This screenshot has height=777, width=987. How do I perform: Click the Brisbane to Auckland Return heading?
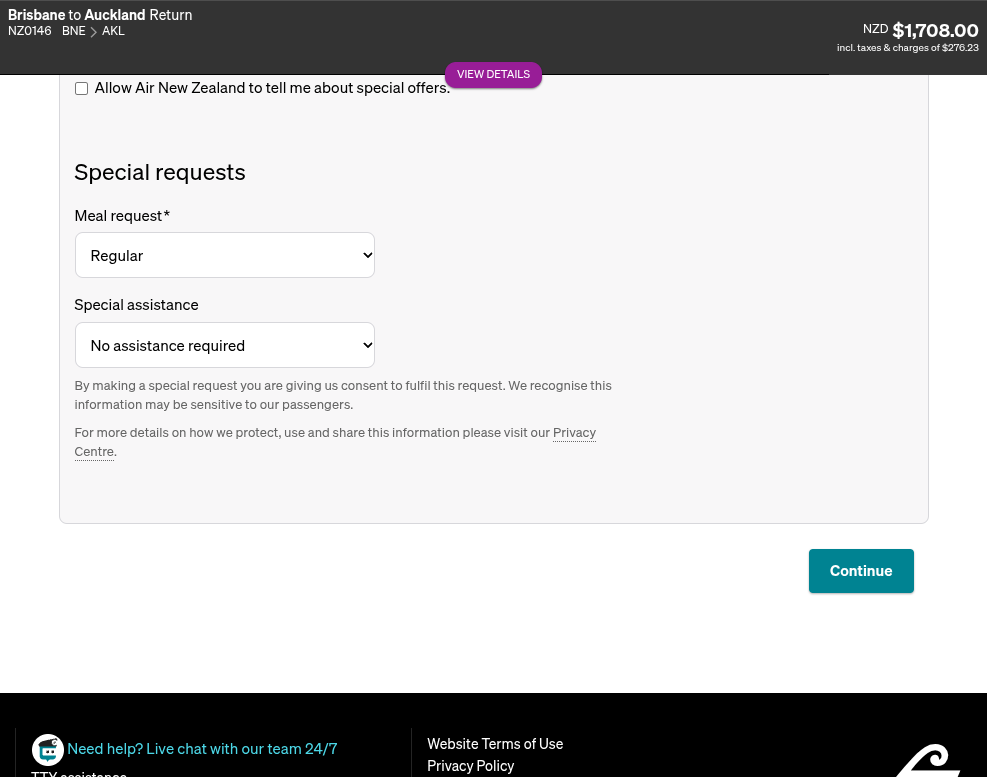point(100,14)
